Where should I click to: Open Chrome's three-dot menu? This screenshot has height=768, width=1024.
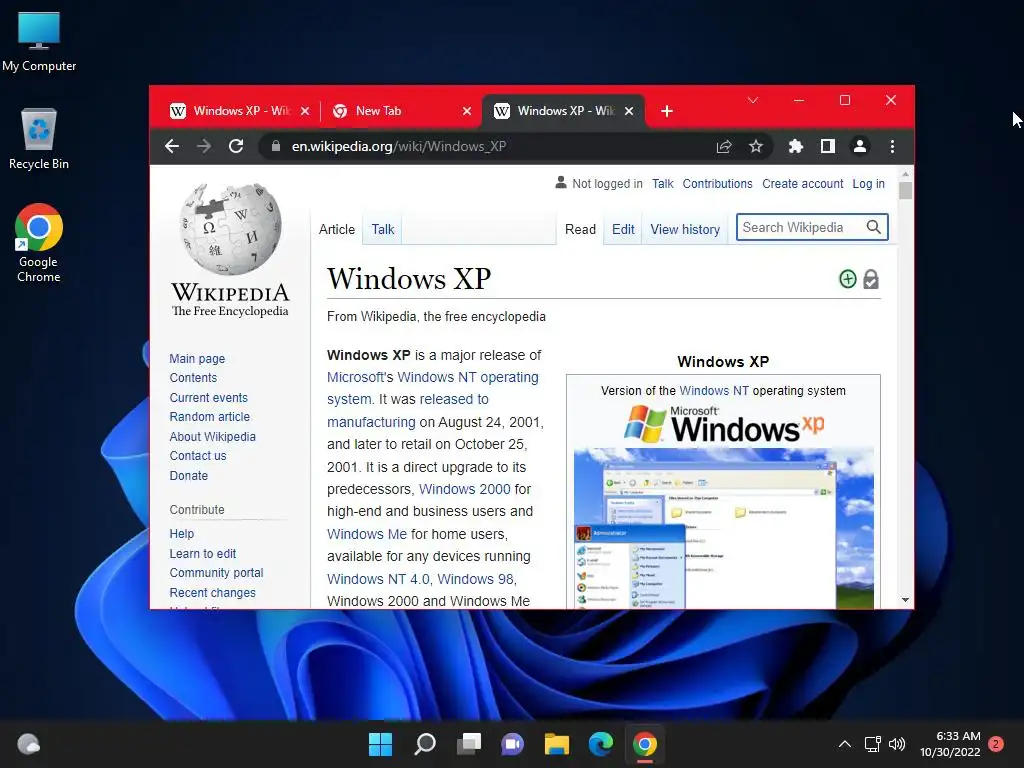892,146
